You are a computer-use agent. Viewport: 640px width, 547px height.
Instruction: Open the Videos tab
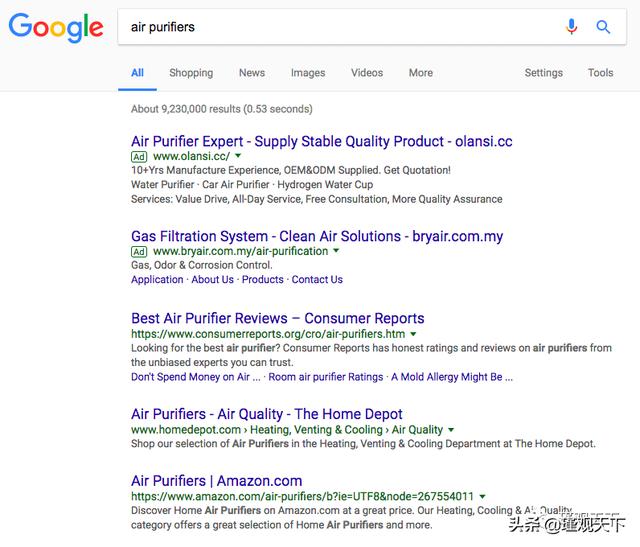point(367,73)
